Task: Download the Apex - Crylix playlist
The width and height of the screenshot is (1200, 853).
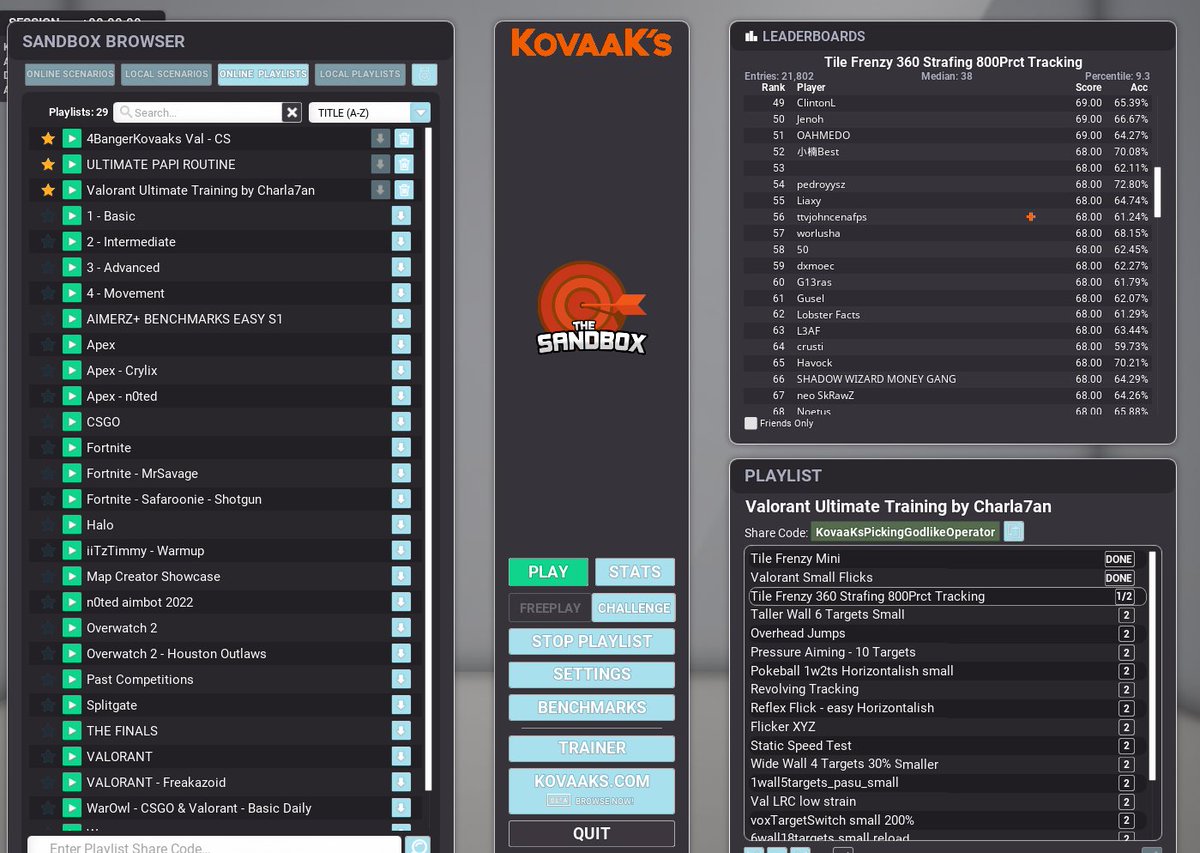Action: click(401, 371)
